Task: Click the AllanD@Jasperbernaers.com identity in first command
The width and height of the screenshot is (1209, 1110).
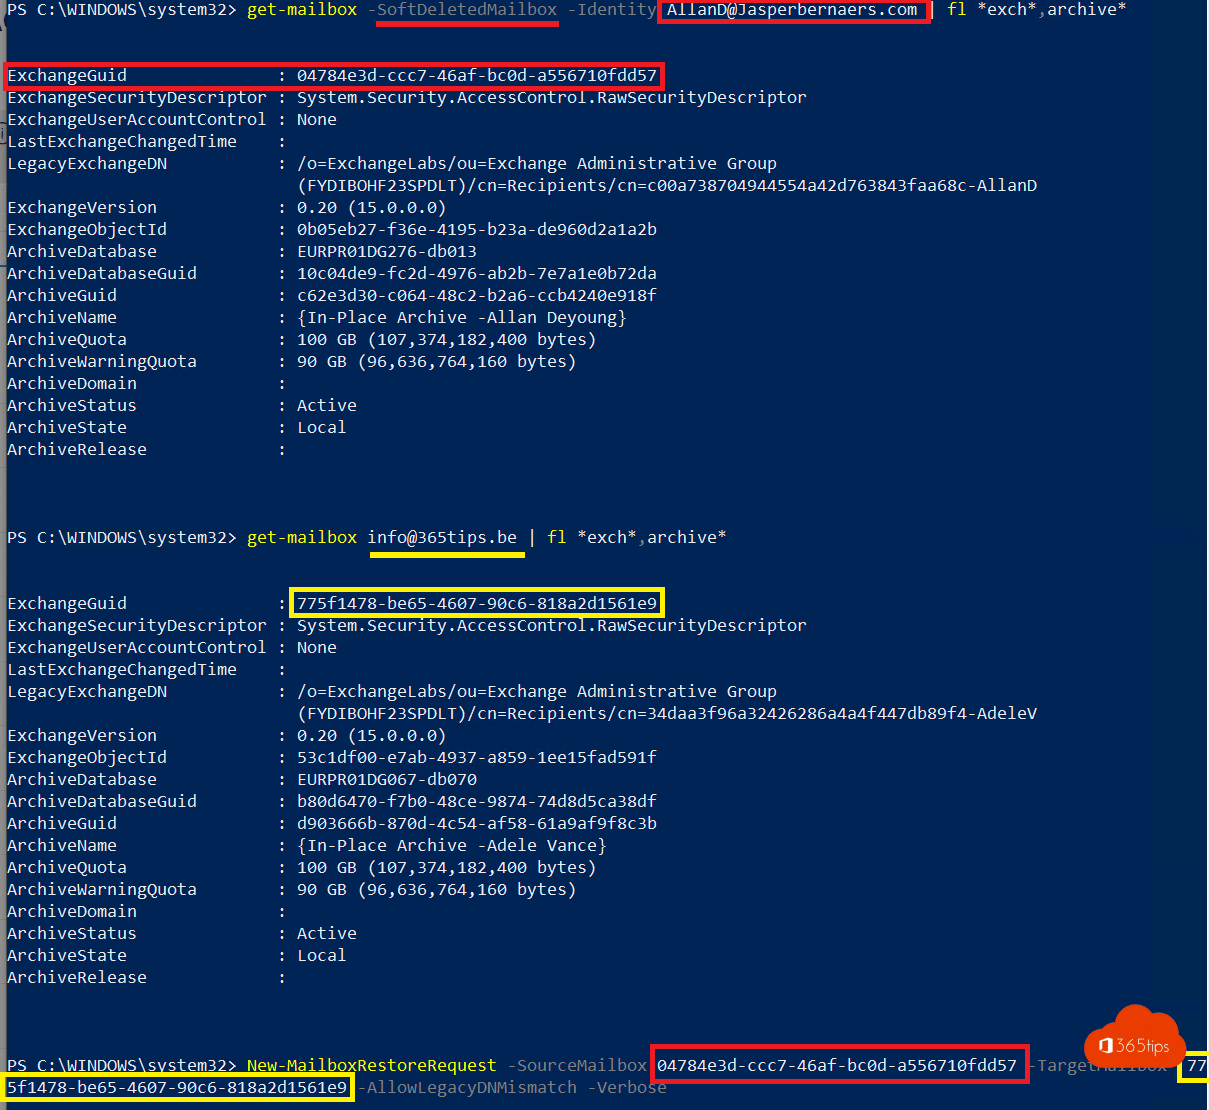Action: 792,10
